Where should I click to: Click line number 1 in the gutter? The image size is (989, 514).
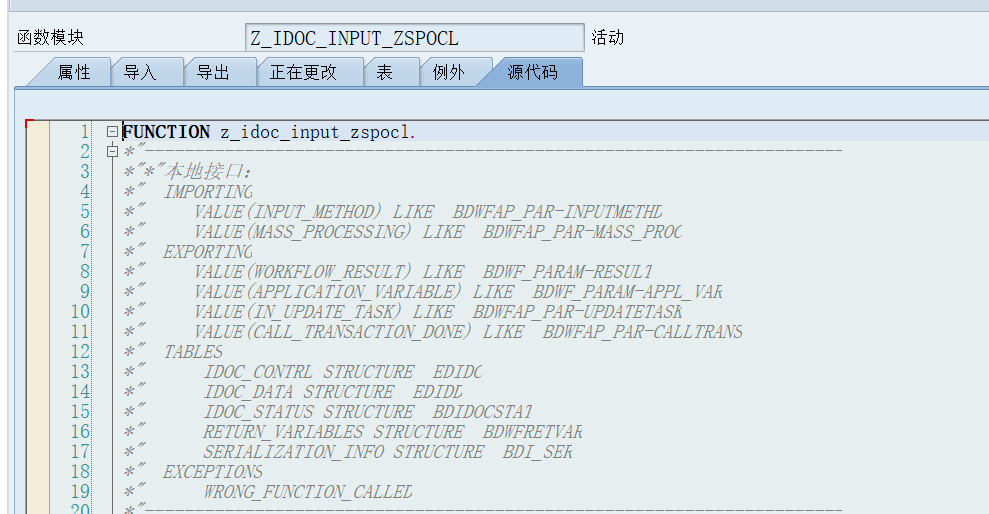[x=85, y=132]
